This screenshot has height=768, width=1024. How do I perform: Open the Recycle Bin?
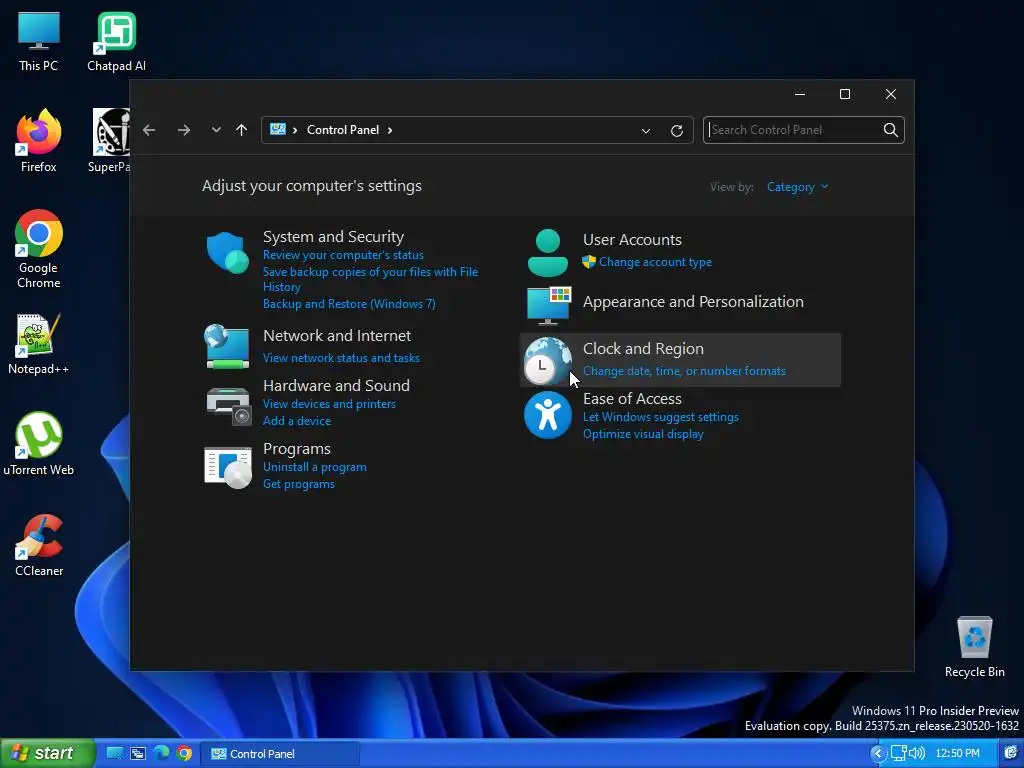click(974, 647)
